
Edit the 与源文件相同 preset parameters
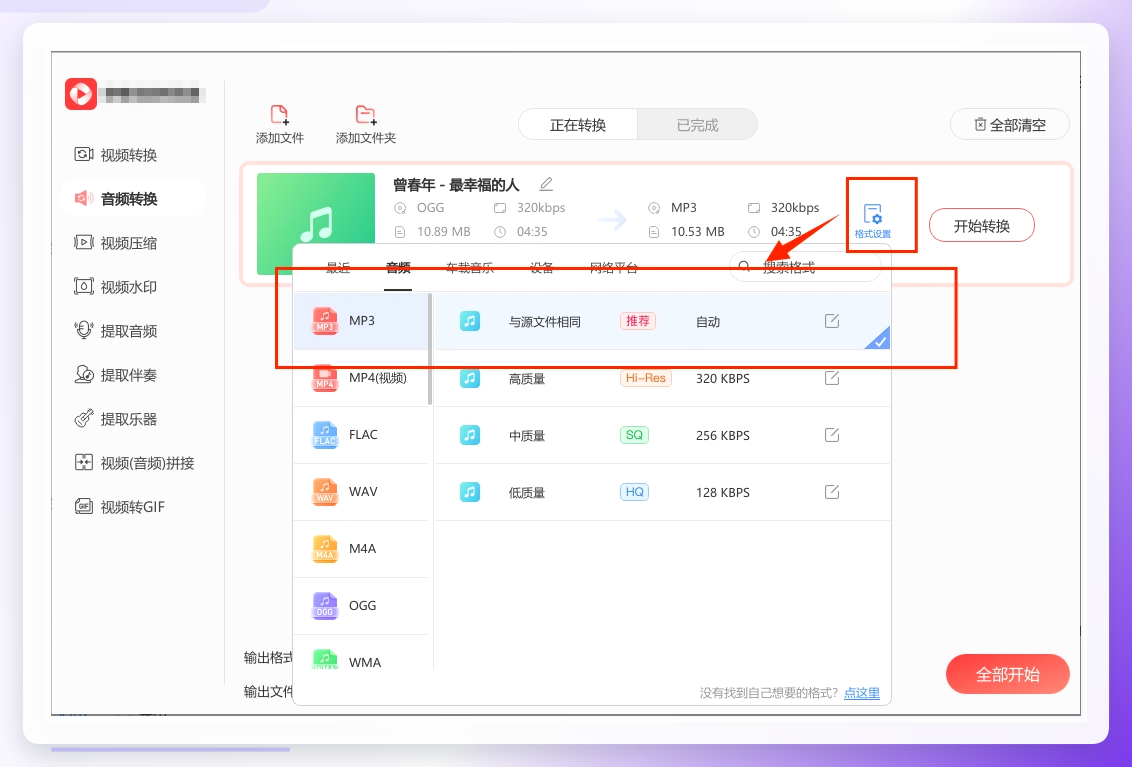832,321
